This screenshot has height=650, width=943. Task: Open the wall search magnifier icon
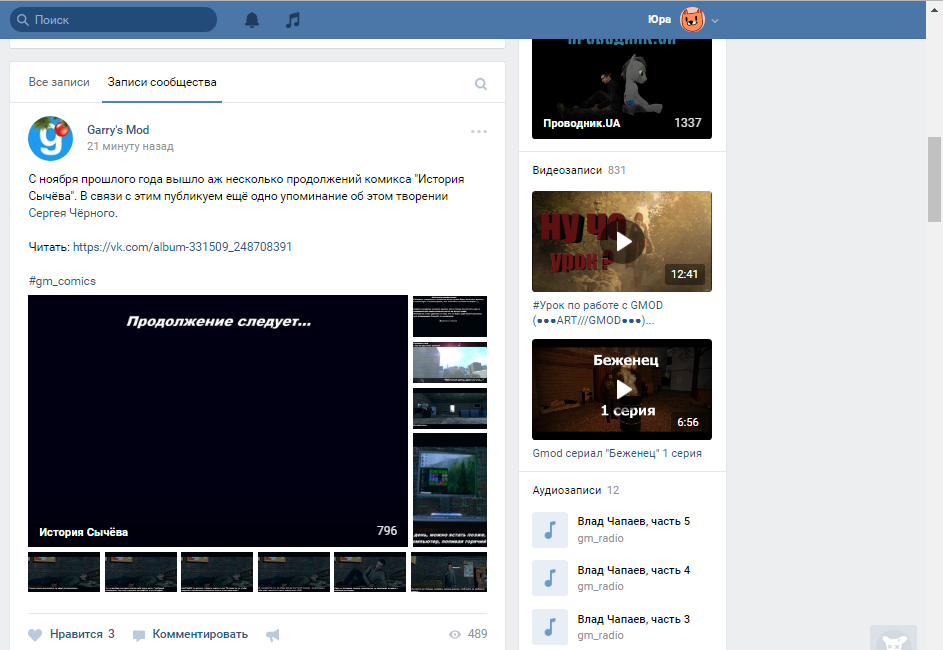tap(481, 84)
